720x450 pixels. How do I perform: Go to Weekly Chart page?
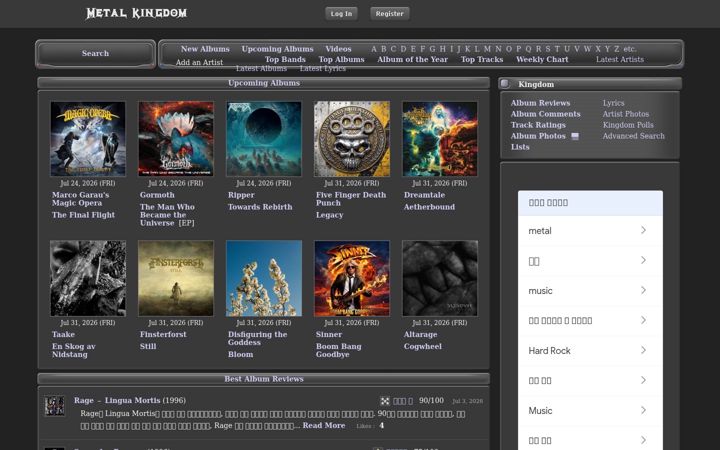pos(542,60)
